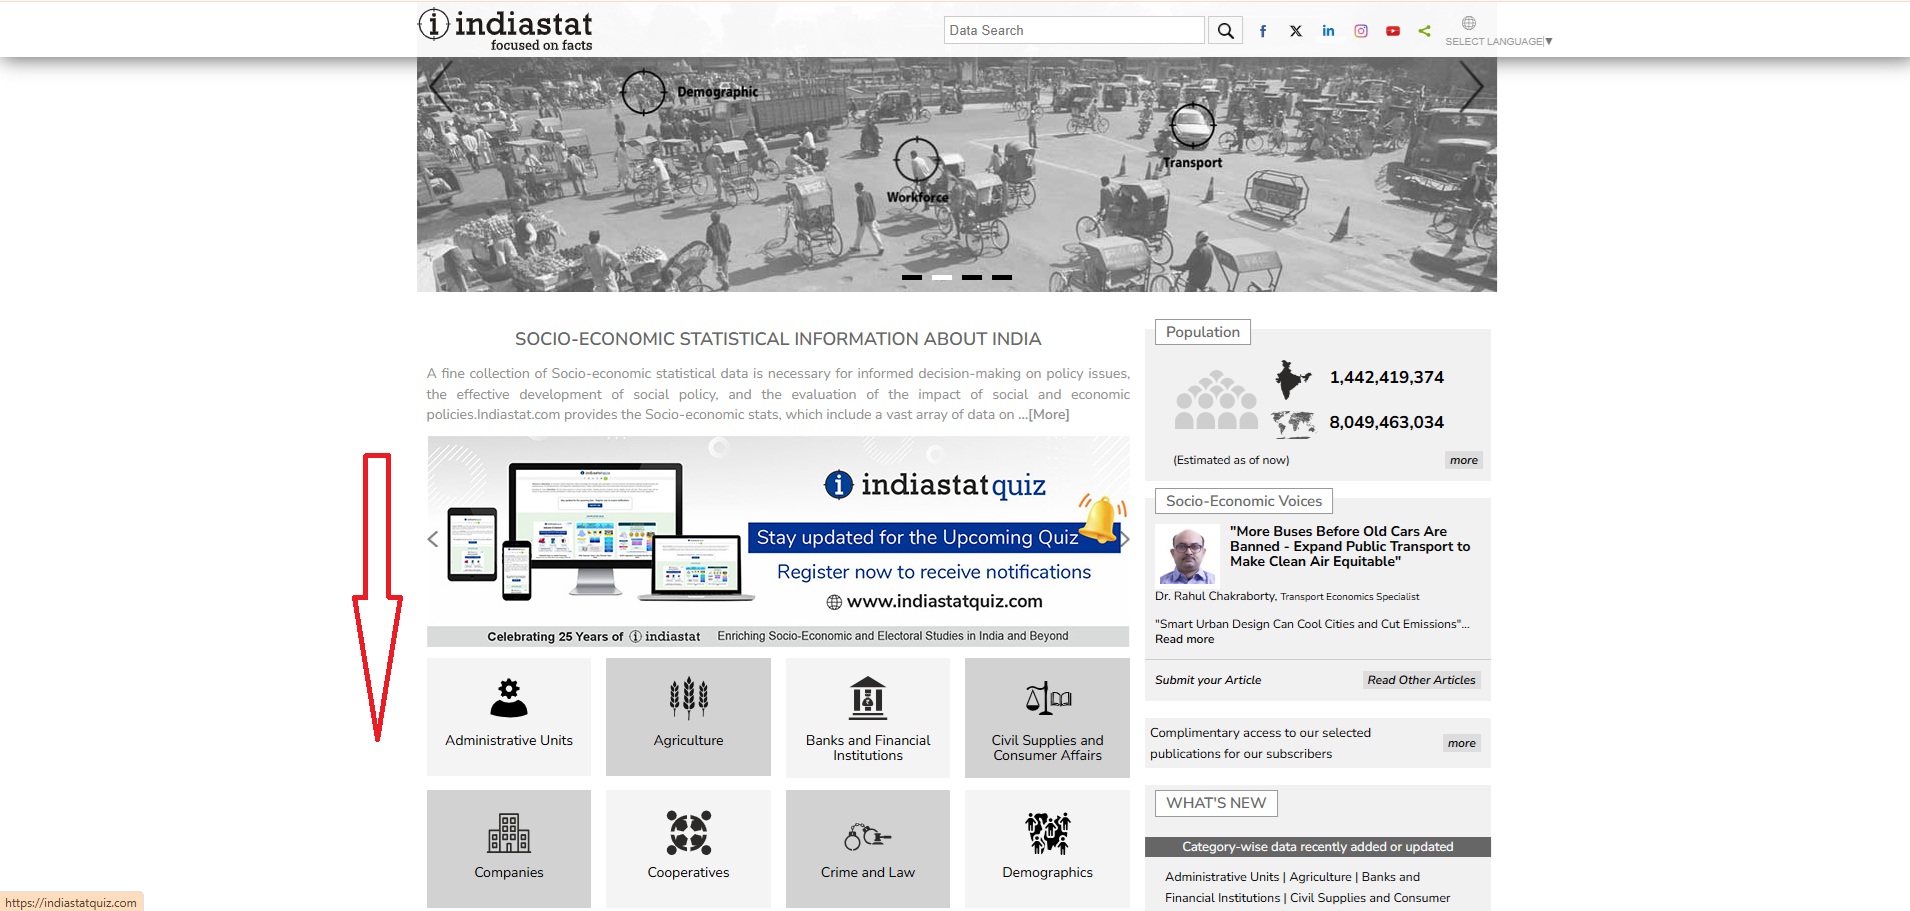Click Read Other Articles button

pyautogui.click(x=1421, y=680)
